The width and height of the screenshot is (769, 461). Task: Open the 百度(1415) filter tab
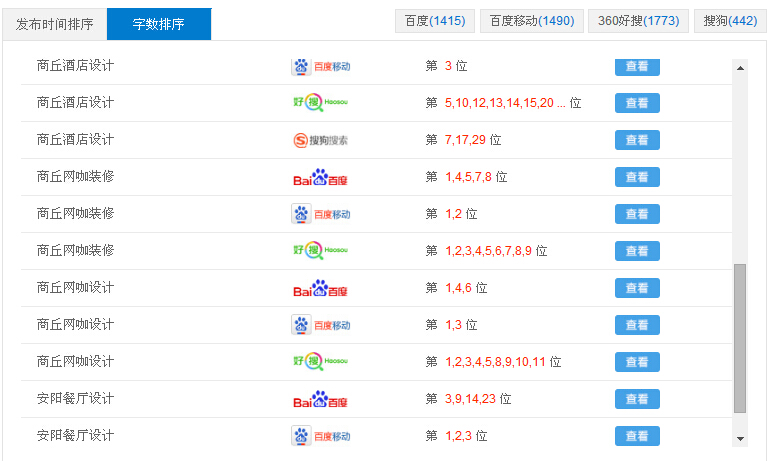[435, 21]
